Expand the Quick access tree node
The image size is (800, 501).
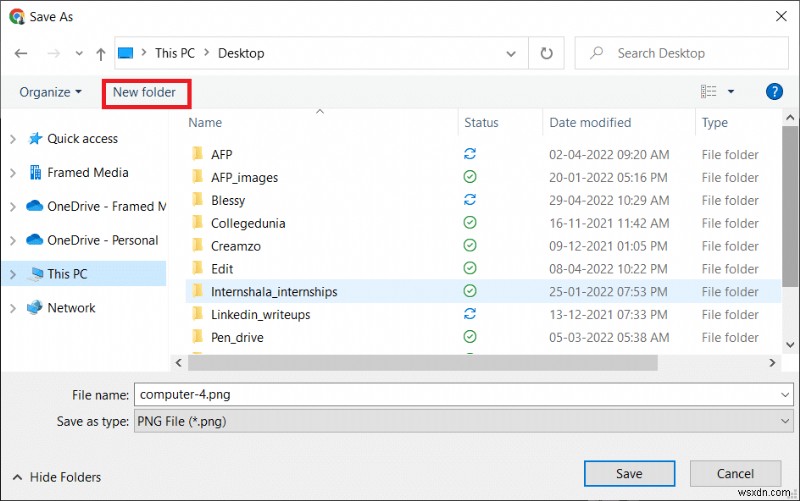[13, 139]
